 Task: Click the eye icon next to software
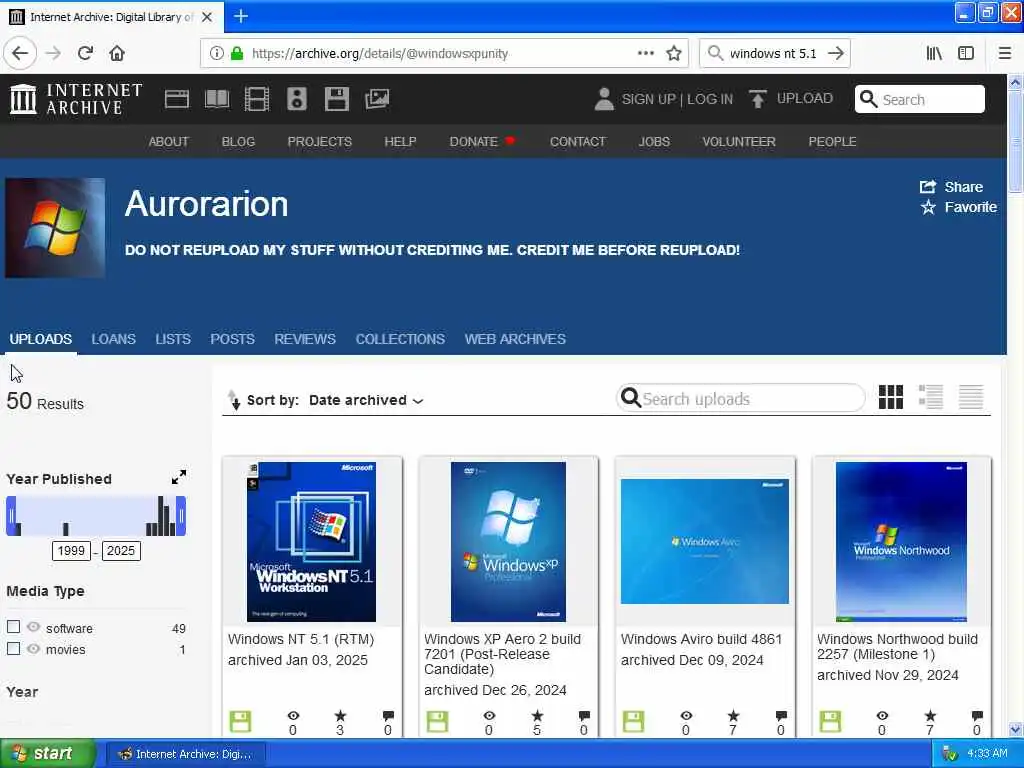[x=33, y=627]
